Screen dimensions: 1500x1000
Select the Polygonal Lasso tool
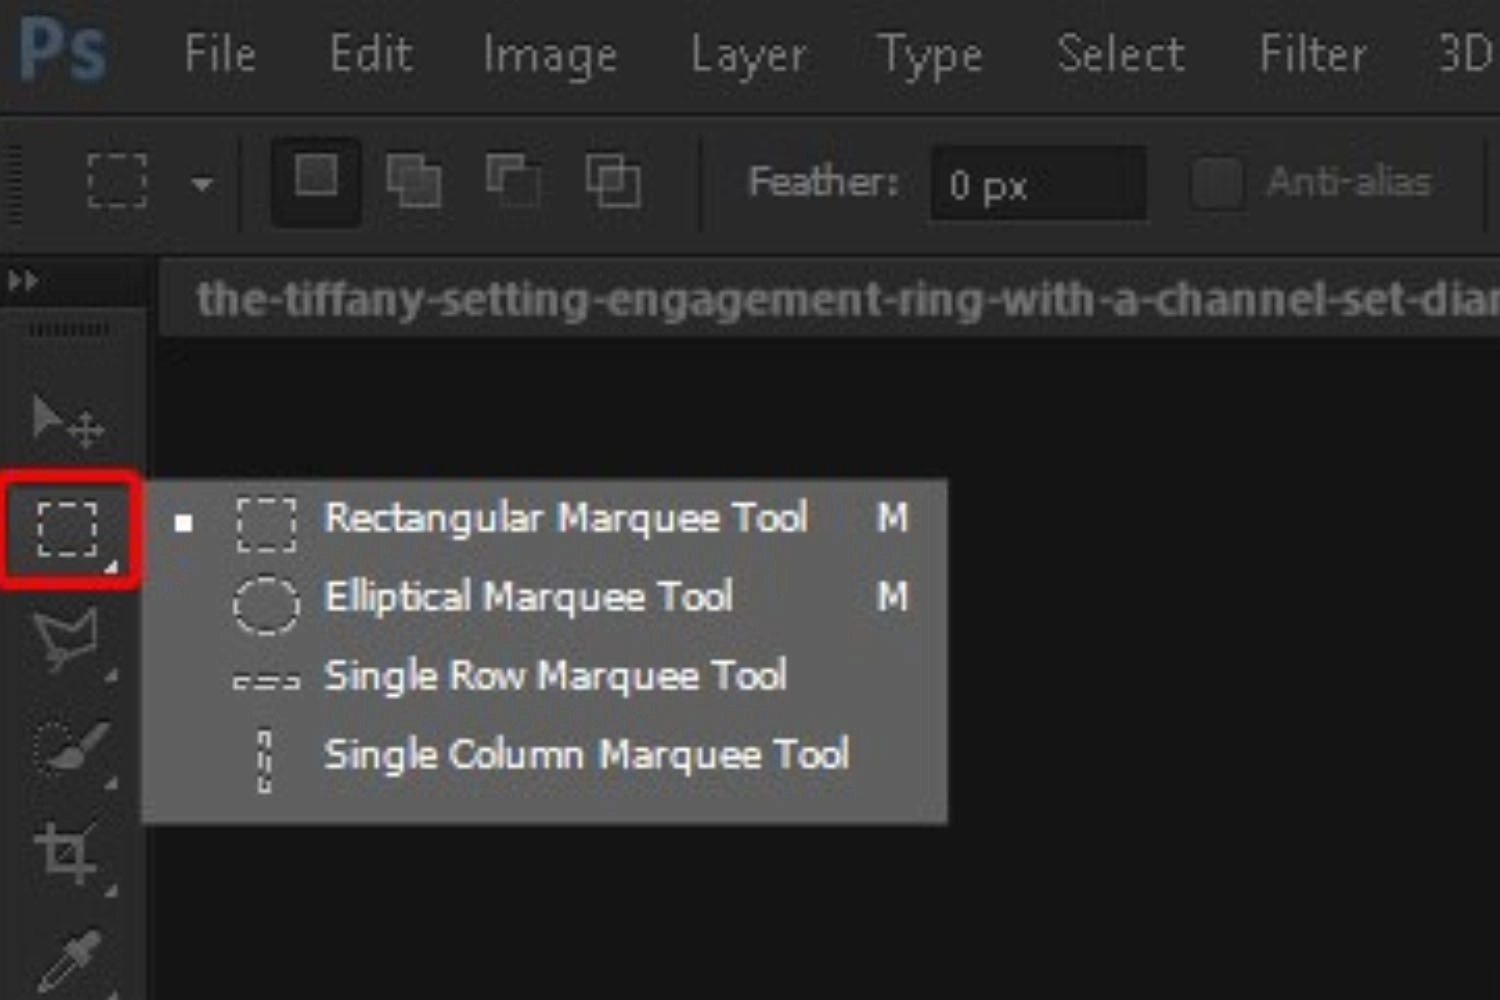click(x=66, y=640)
